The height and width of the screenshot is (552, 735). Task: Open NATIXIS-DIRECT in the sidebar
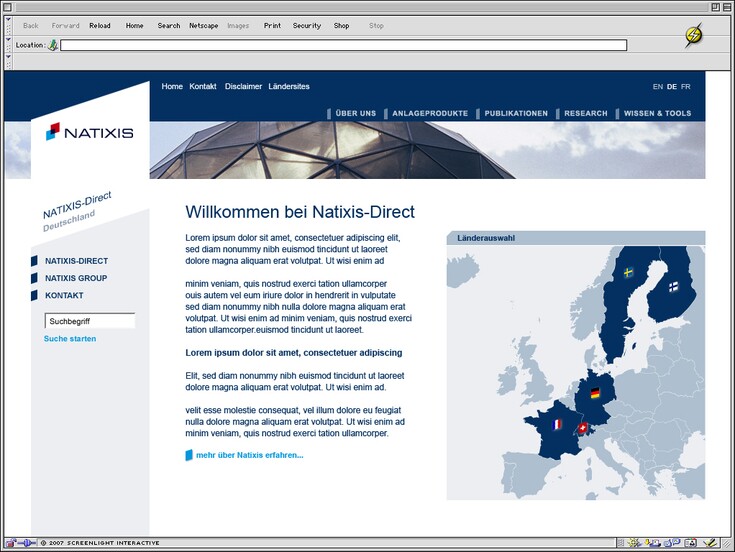pyautogui.click(x=76, y=261)
